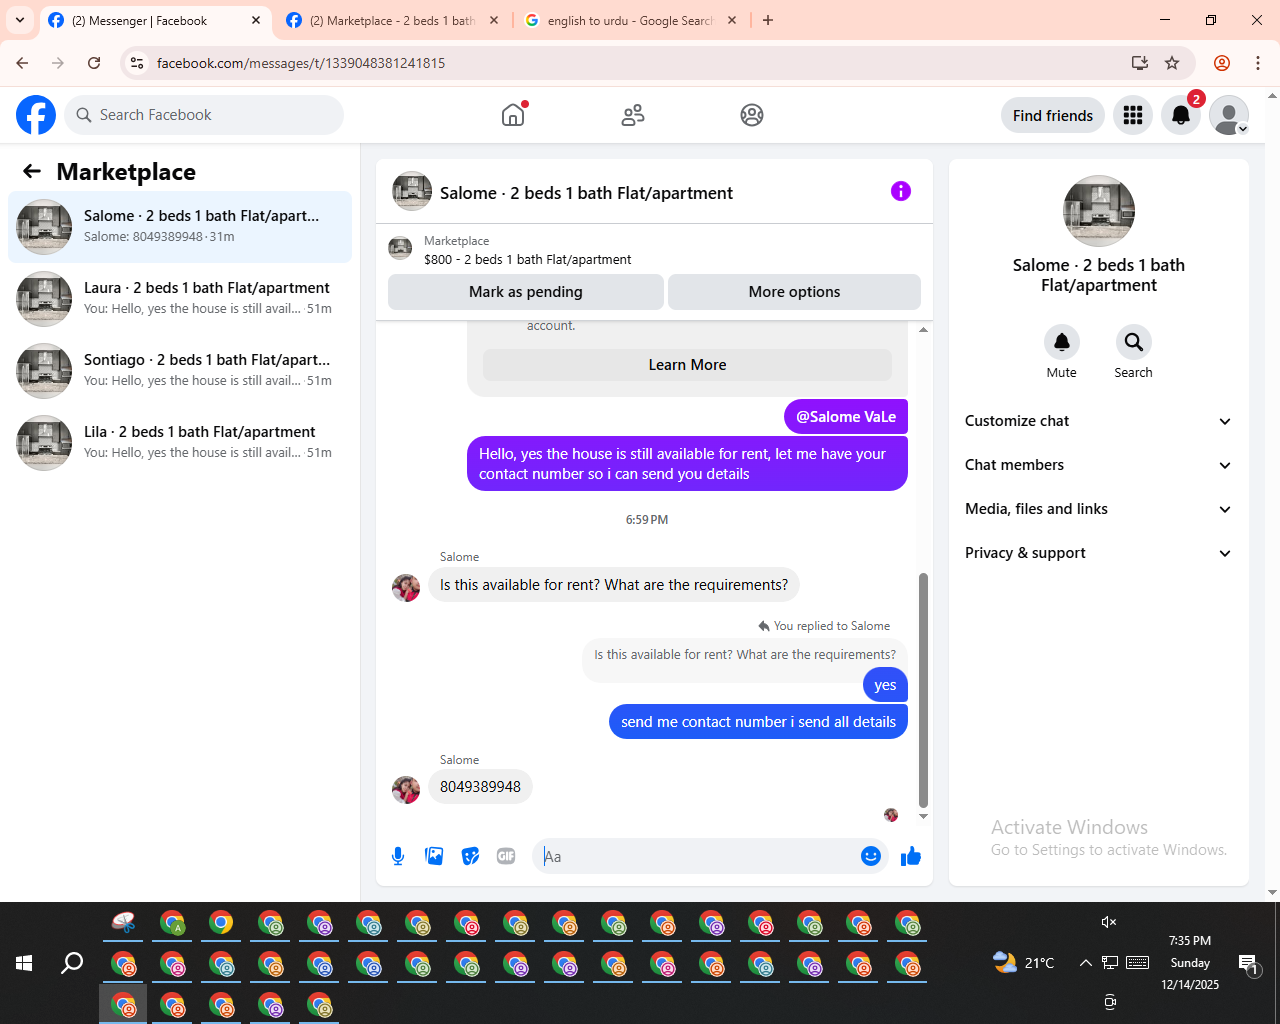This screenshot has height=1024, width=1280.
Task: Open tab search dropdown arrow
Action: pos(20,20)
